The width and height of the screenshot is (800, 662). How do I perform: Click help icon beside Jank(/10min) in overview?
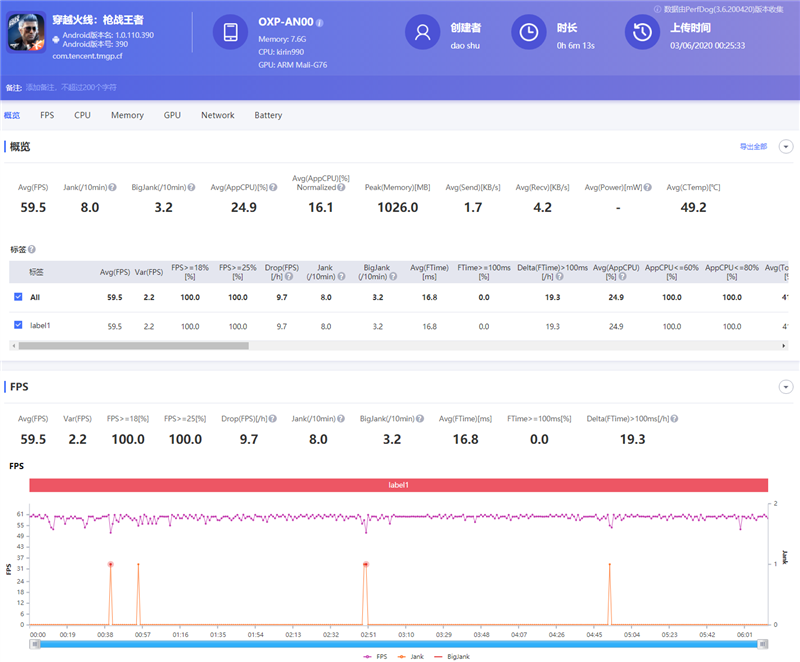click(x=112, y=187)
